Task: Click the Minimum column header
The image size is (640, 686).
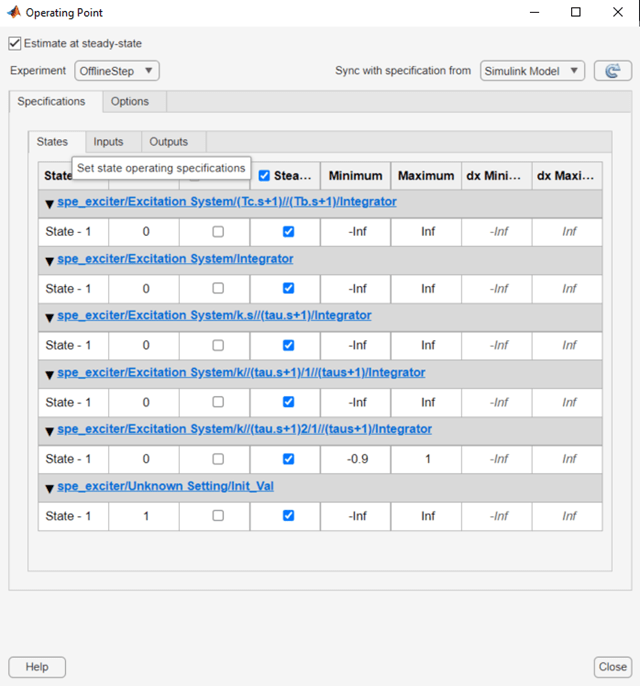Action: click(x=355, y=176)
